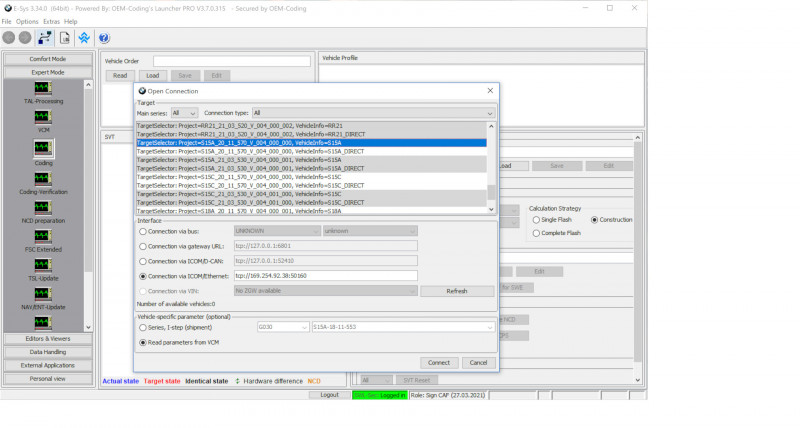Expand the S15A-18-11-553 I-step dropdown
Viewport: 800px width, 428px height.
pos(402,326)
